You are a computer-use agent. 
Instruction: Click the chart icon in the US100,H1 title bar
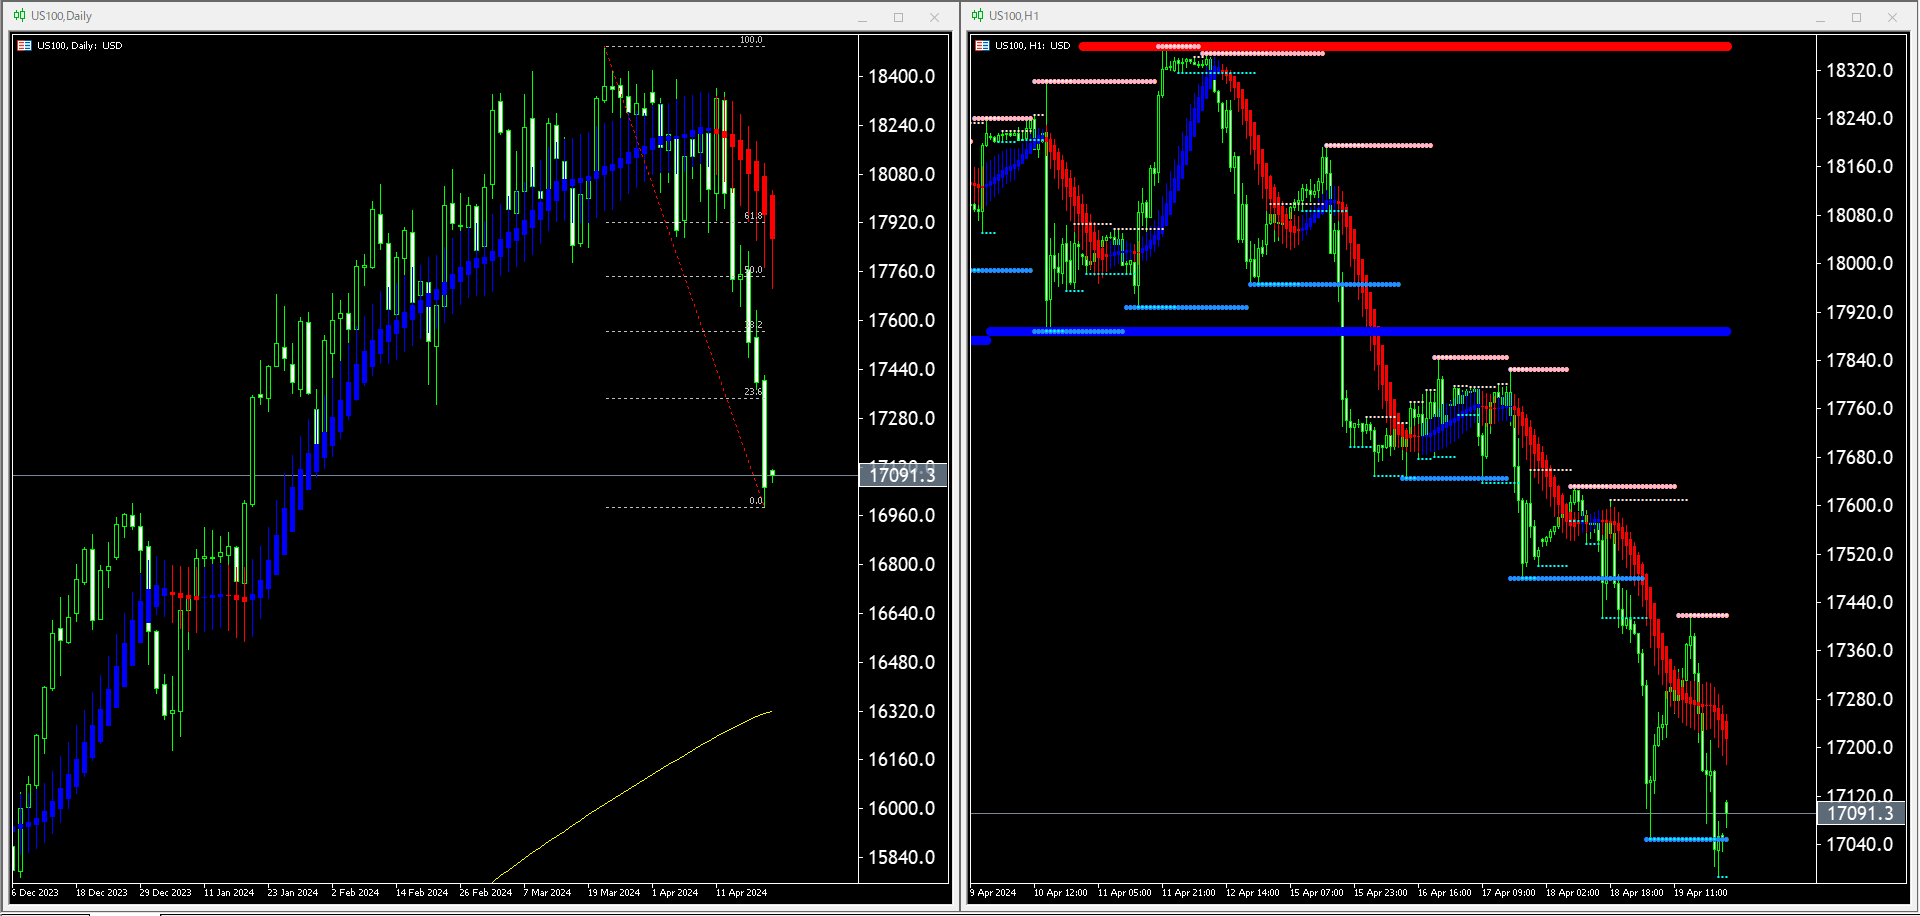[978, 16]
